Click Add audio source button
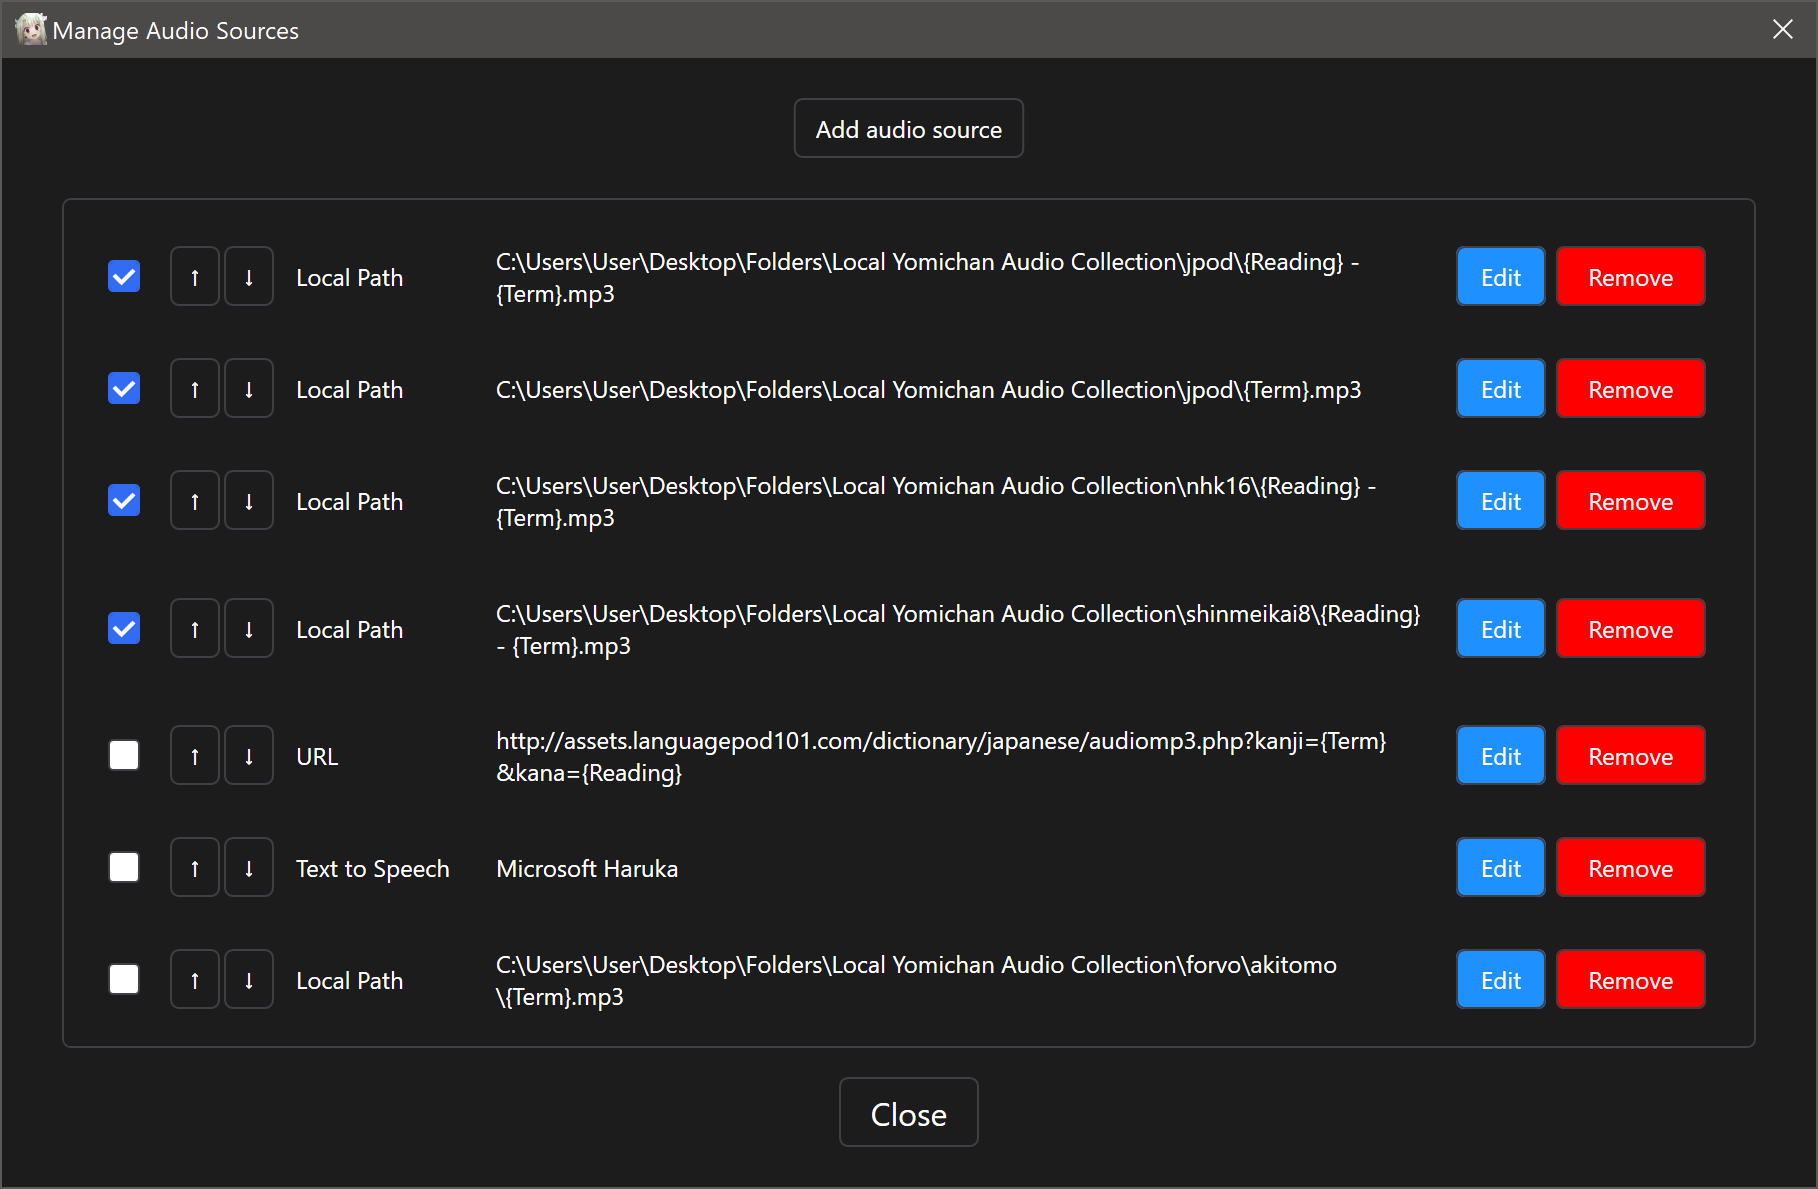 pyautogui.click(x=908, y=129)
